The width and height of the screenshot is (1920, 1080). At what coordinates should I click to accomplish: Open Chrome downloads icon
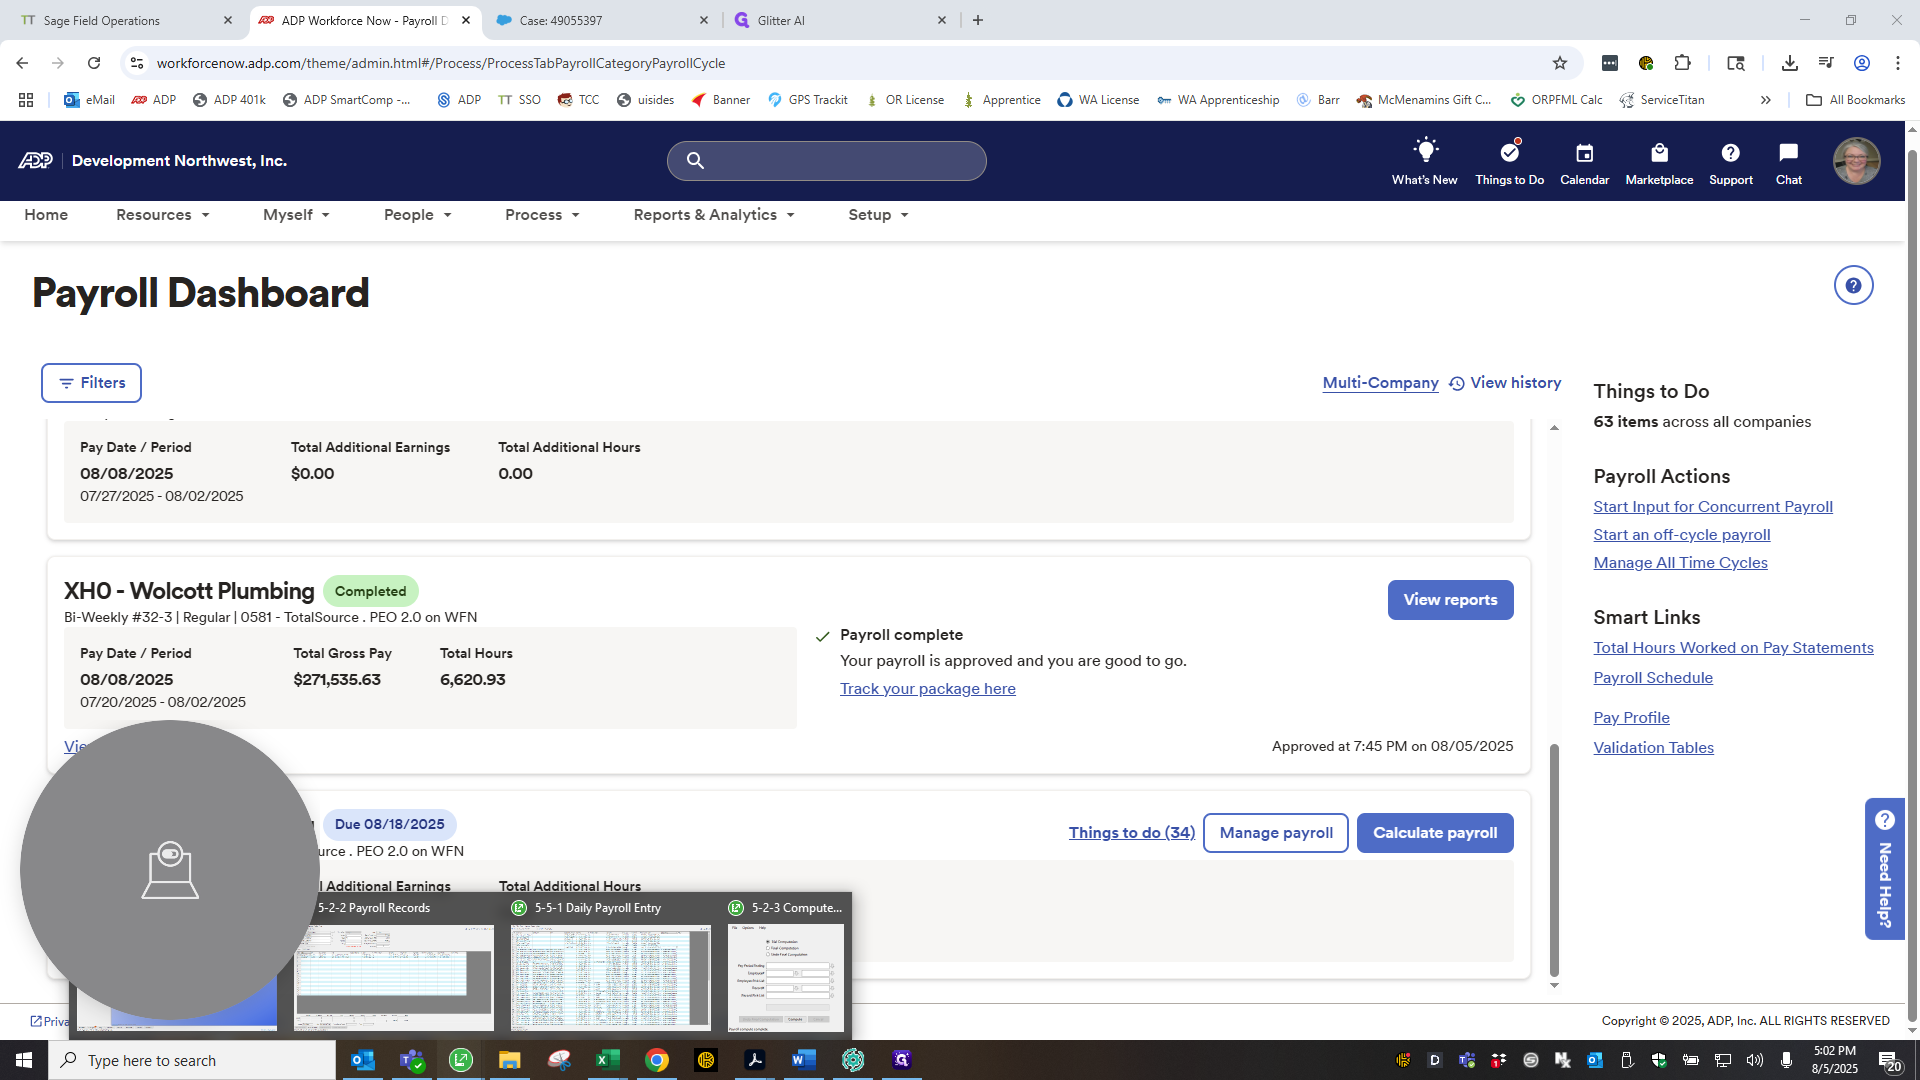(x=1789, y=63)
